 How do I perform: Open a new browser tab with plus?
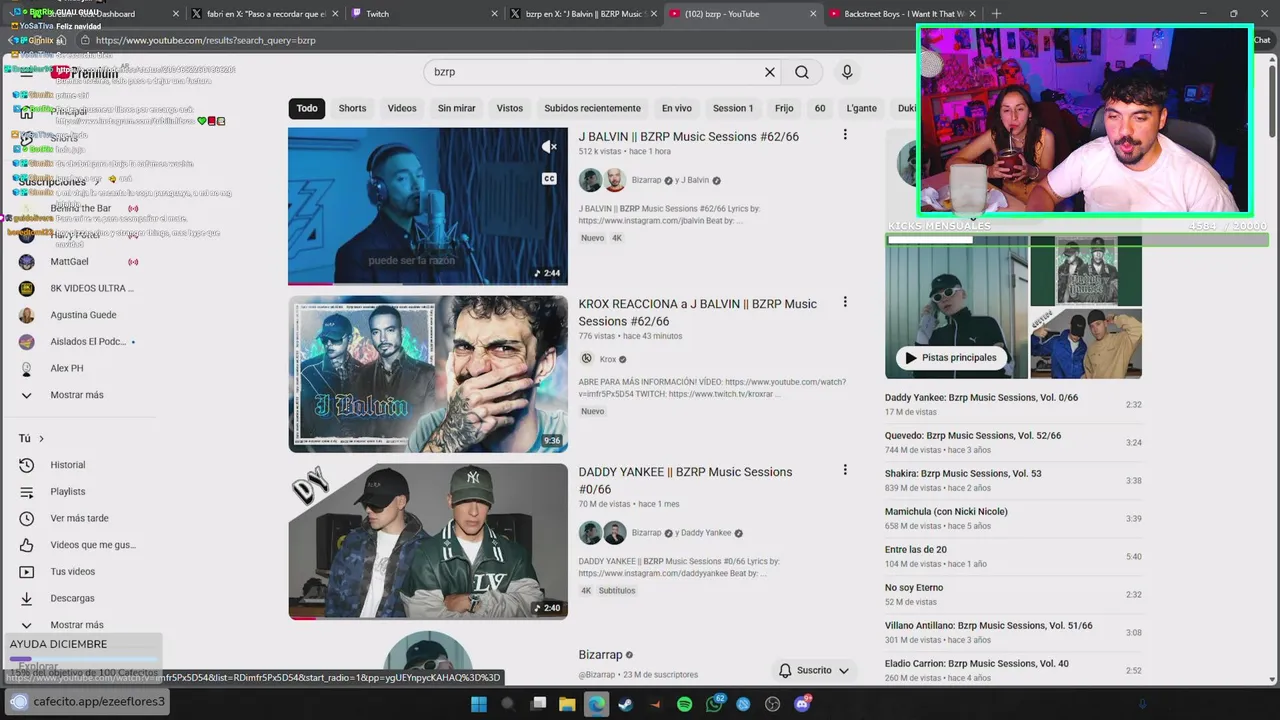coord(996,14)
